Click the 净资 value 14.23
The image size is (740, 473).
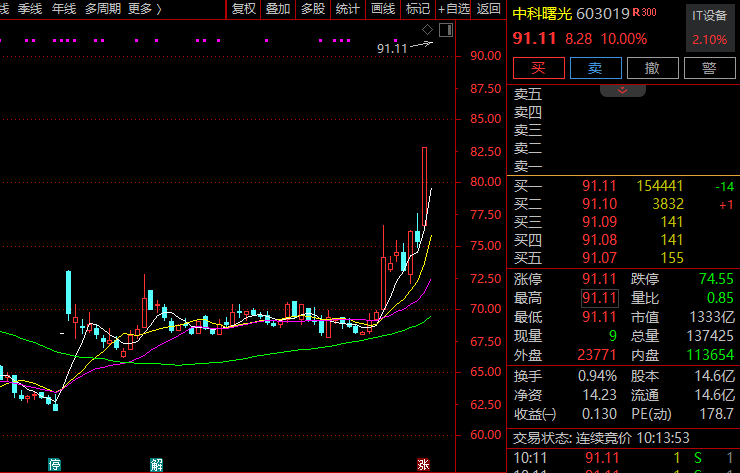pos(599,395)
